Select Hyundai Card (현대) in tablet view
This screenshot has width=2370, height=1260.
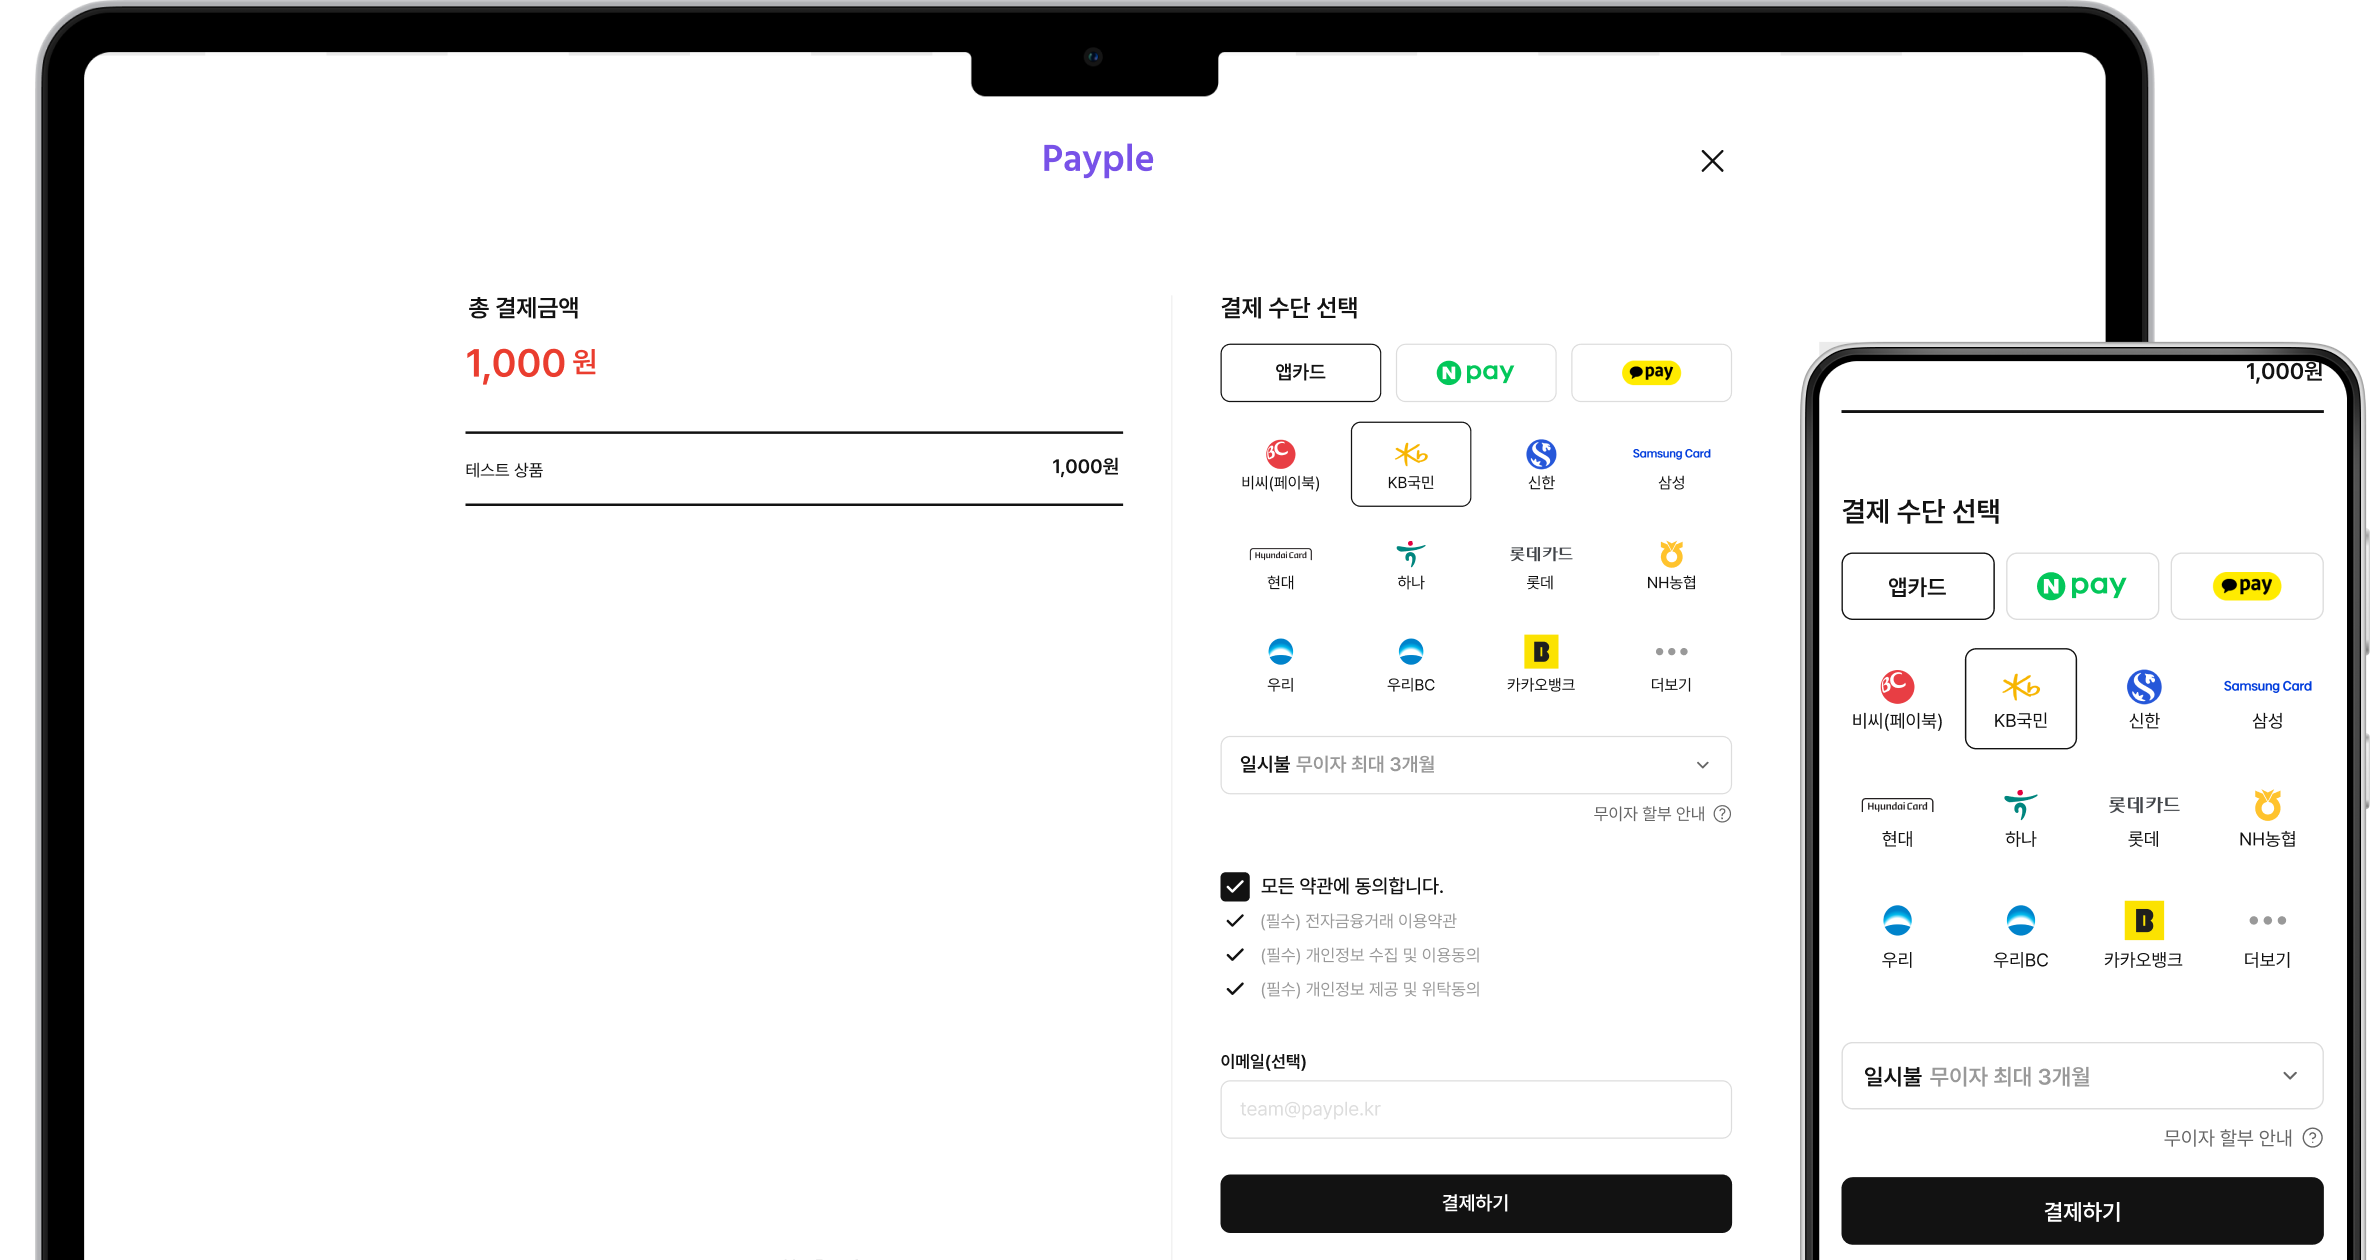coord(1280,567)
